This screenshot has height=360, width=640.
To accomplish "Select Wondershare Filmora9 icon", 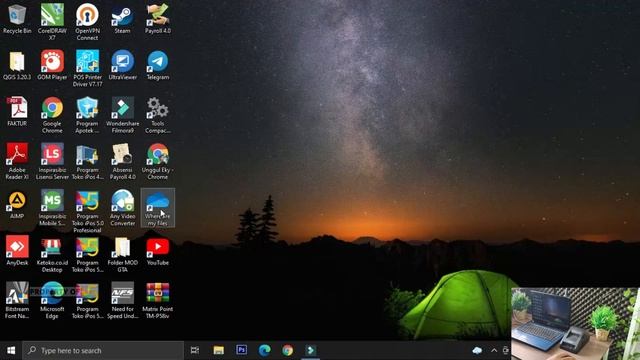I will tap(122, 115).
